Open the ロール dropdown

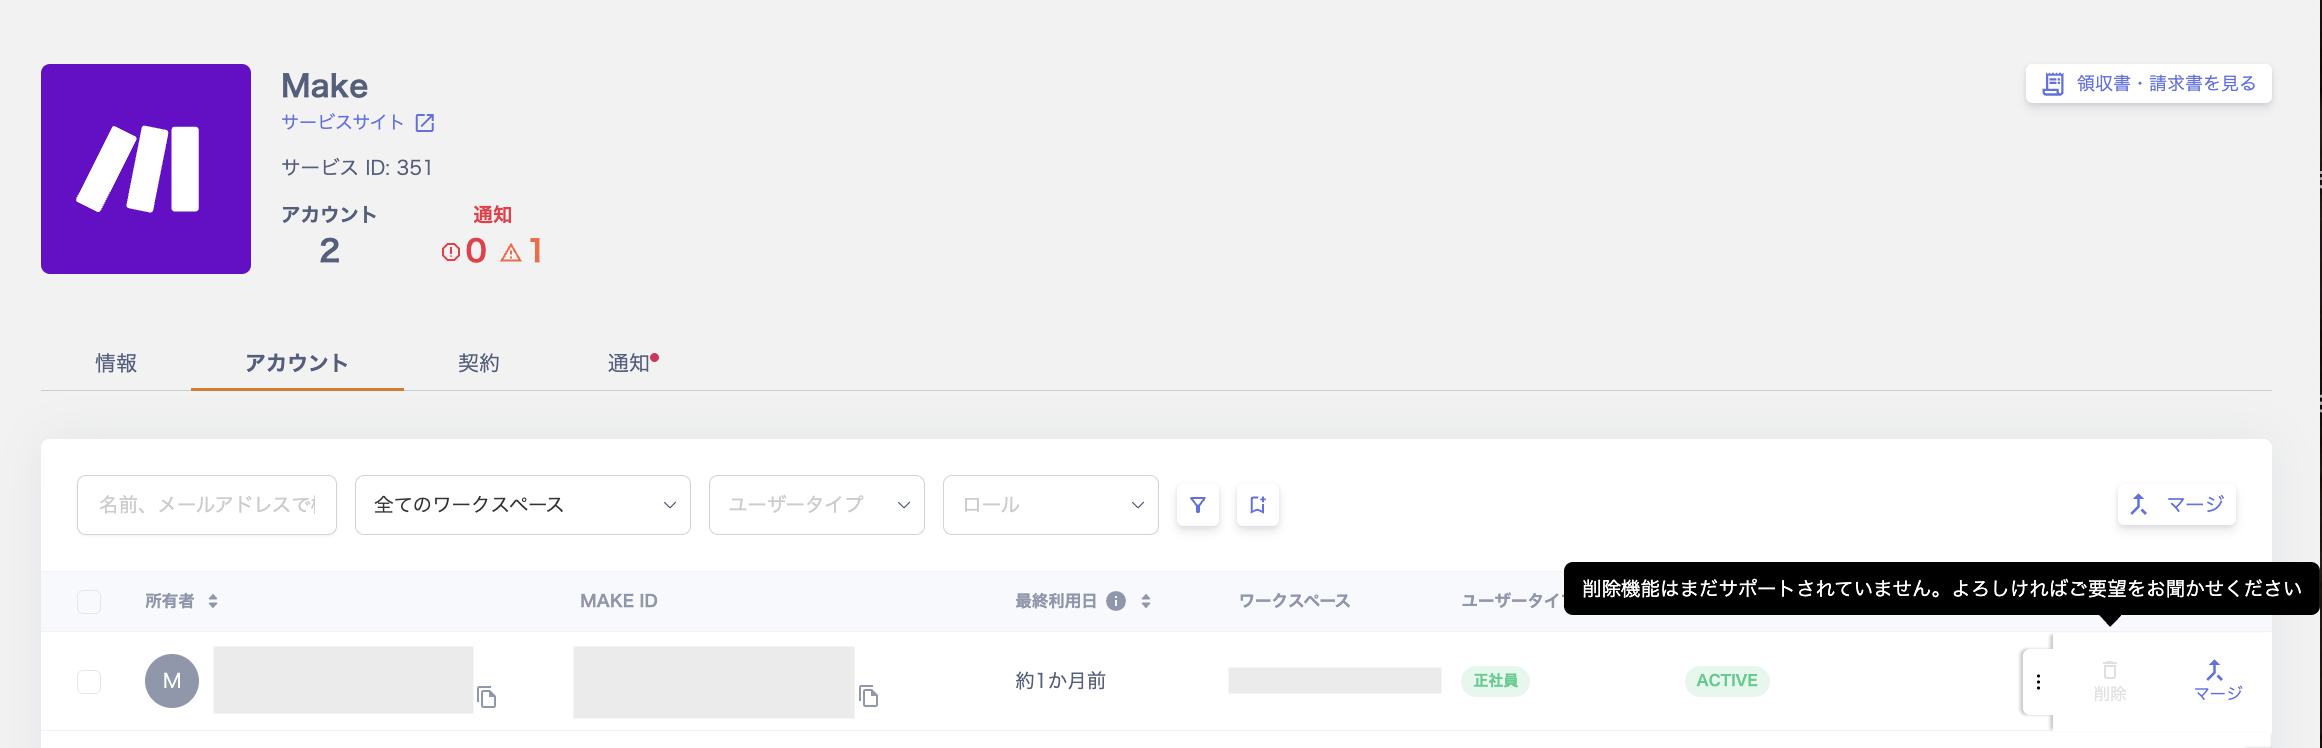(1051, 505)
